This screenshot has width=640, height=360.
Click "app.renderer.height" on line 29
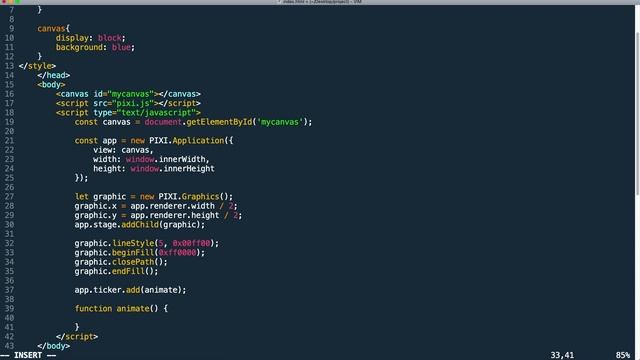pos(175,216)
